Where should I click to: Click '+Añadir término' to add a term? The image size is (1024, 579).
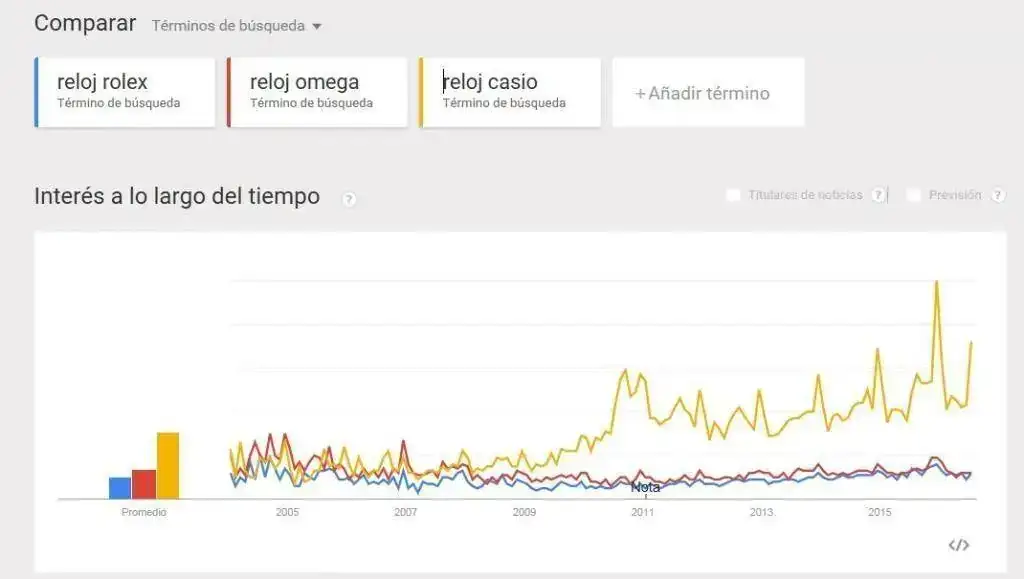(x=708, y=93)
